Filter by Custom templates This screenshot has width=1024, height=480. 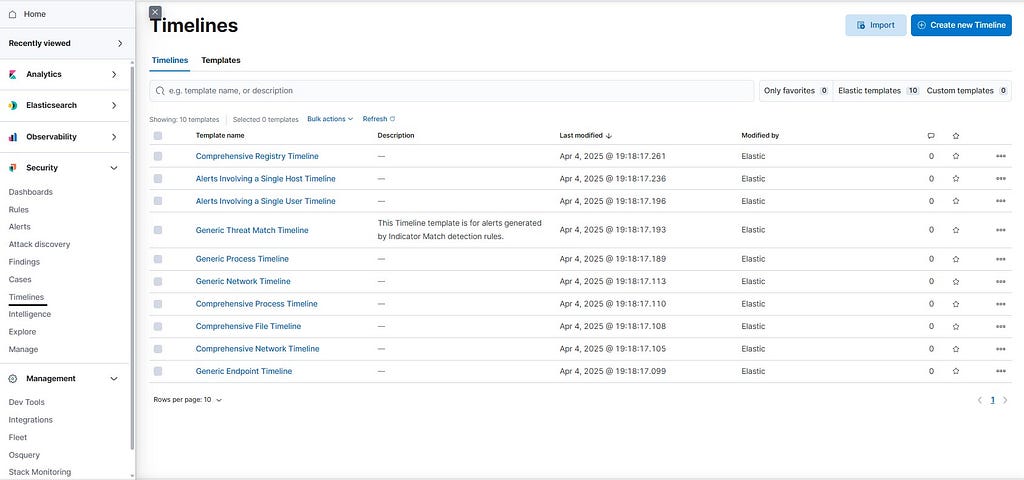(x=967, y=91)
